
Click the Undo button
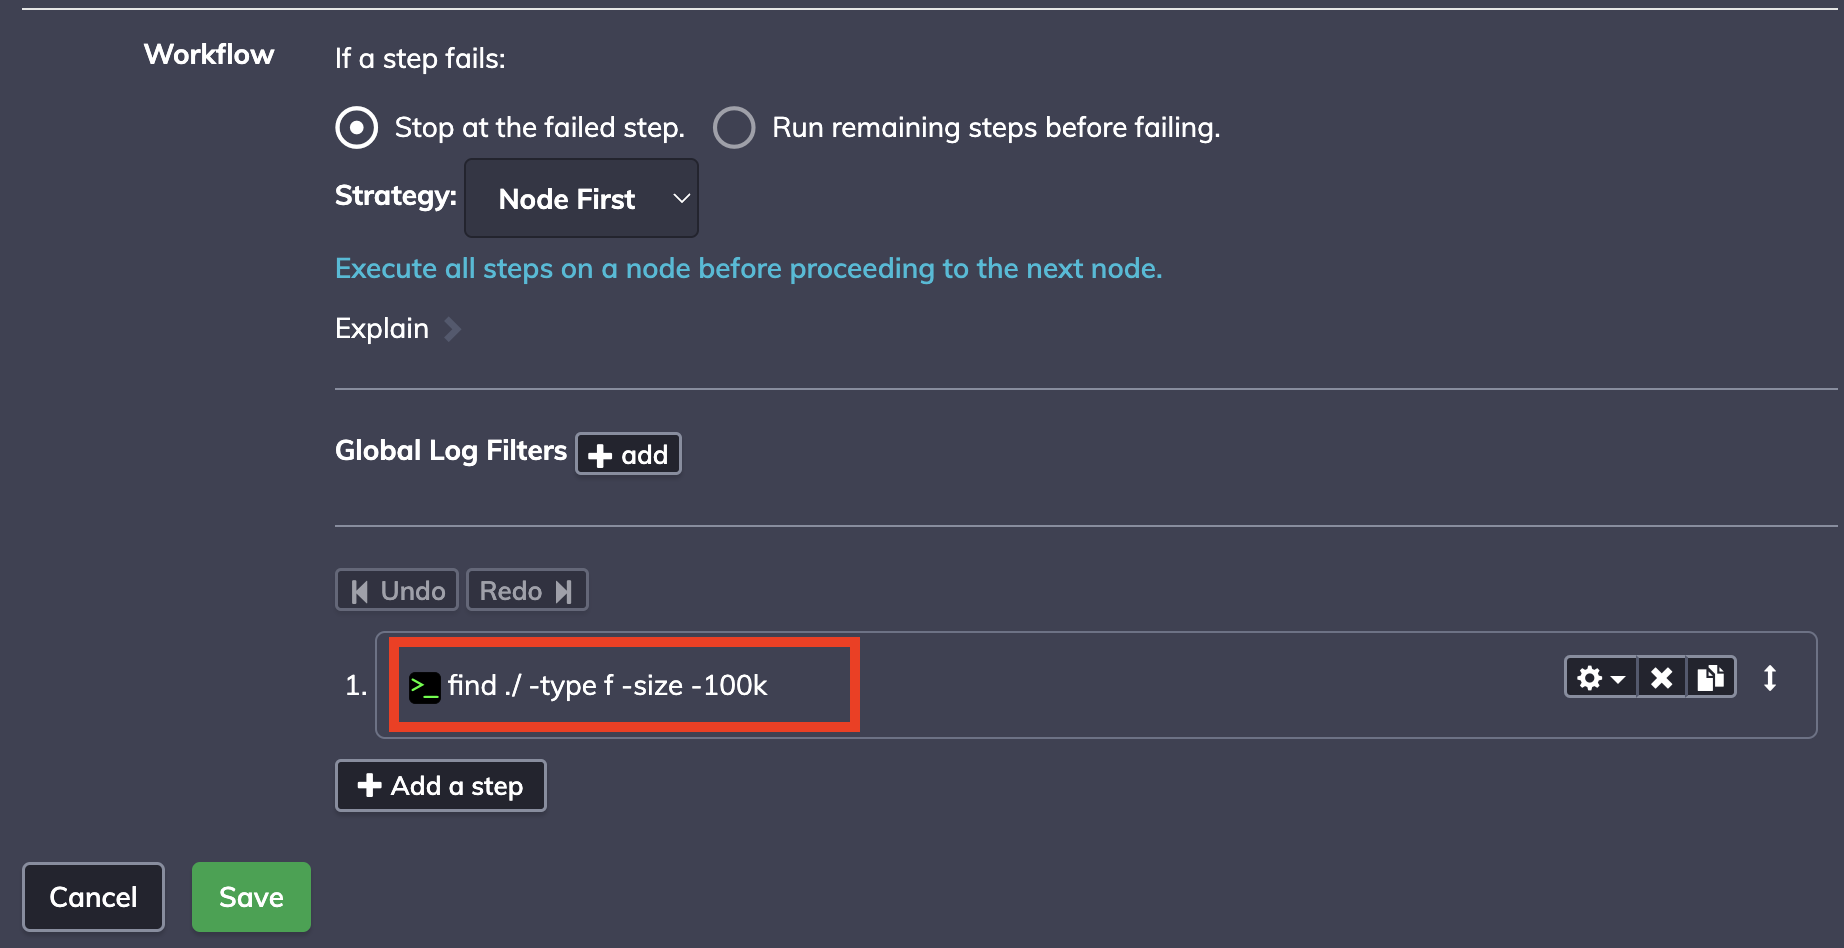[x=397, y=590]
